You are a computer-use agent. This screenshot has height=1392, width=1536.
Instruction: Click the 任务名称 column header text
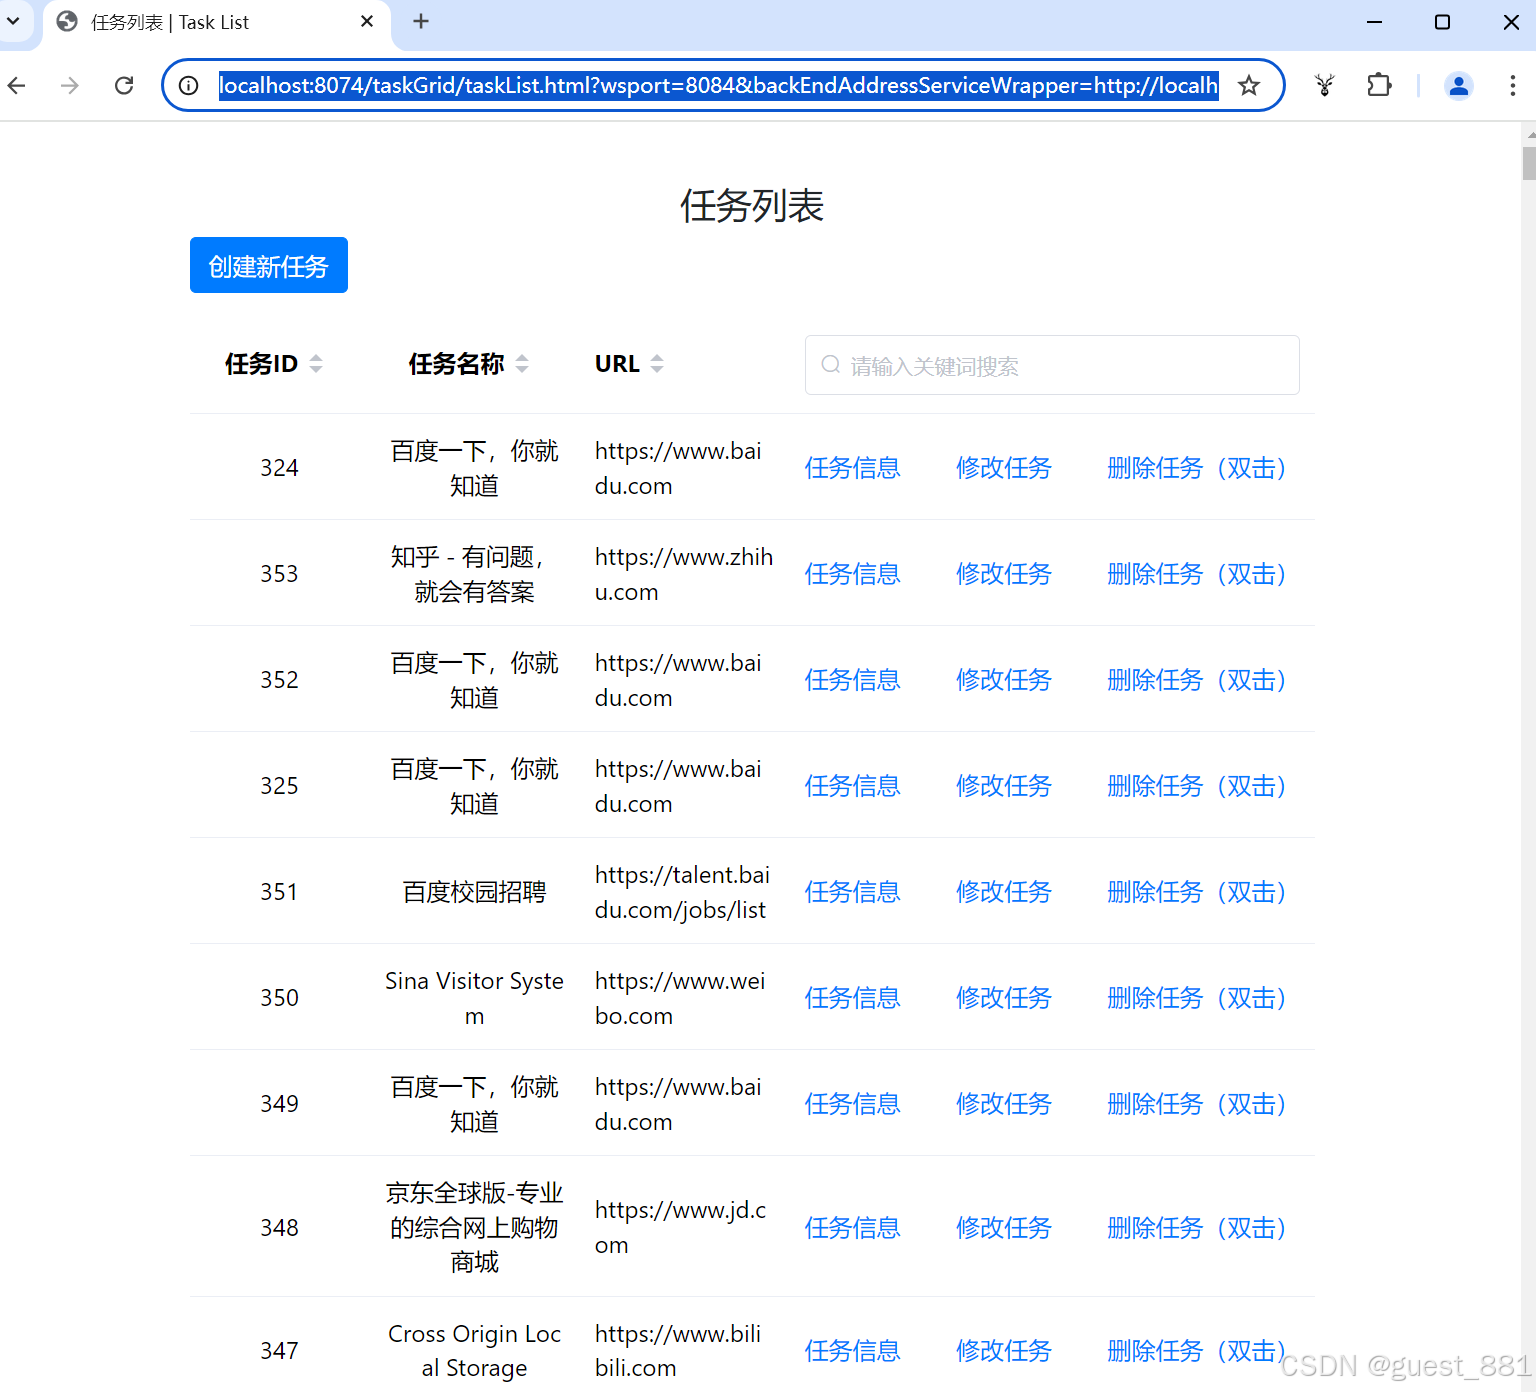tap(456, 364)
